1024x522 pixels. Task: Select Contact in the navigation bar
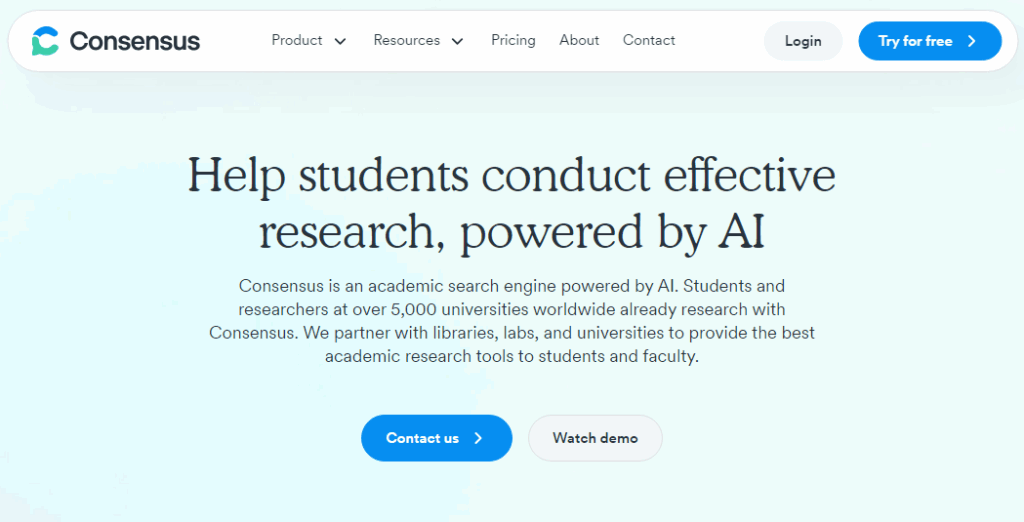(x=649, y=40)
